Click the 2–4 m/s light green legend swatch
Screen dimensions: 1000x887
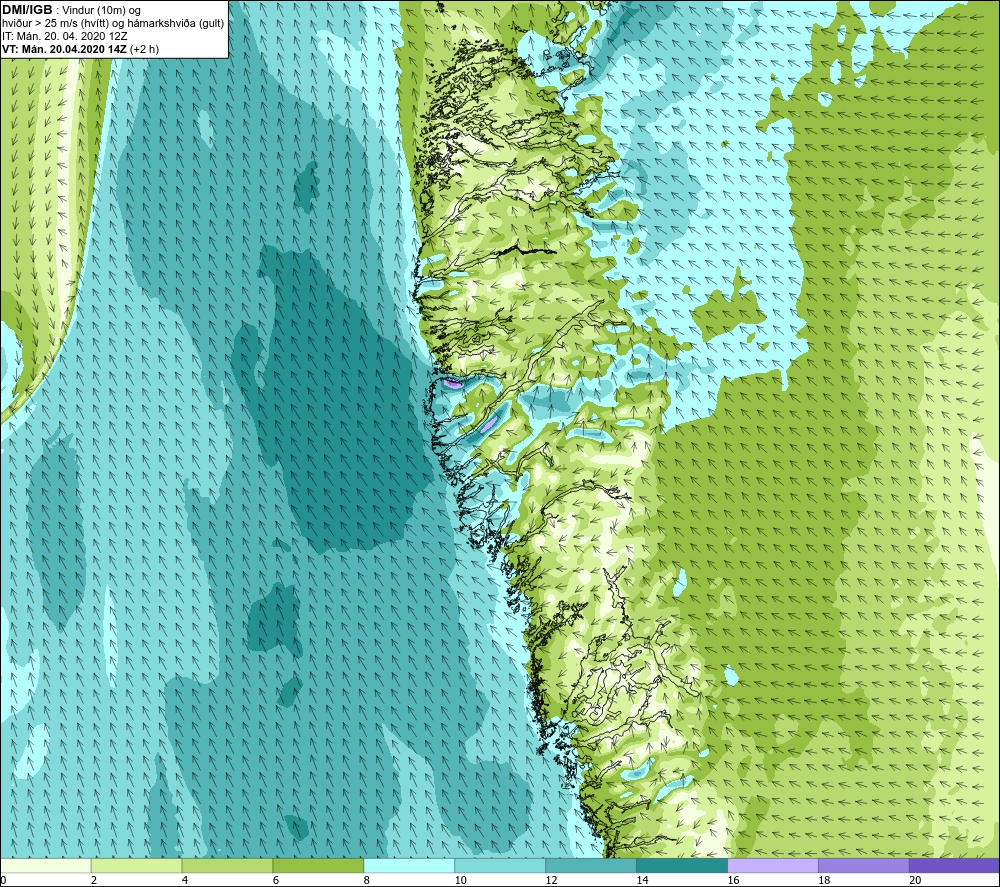point(136,865)
